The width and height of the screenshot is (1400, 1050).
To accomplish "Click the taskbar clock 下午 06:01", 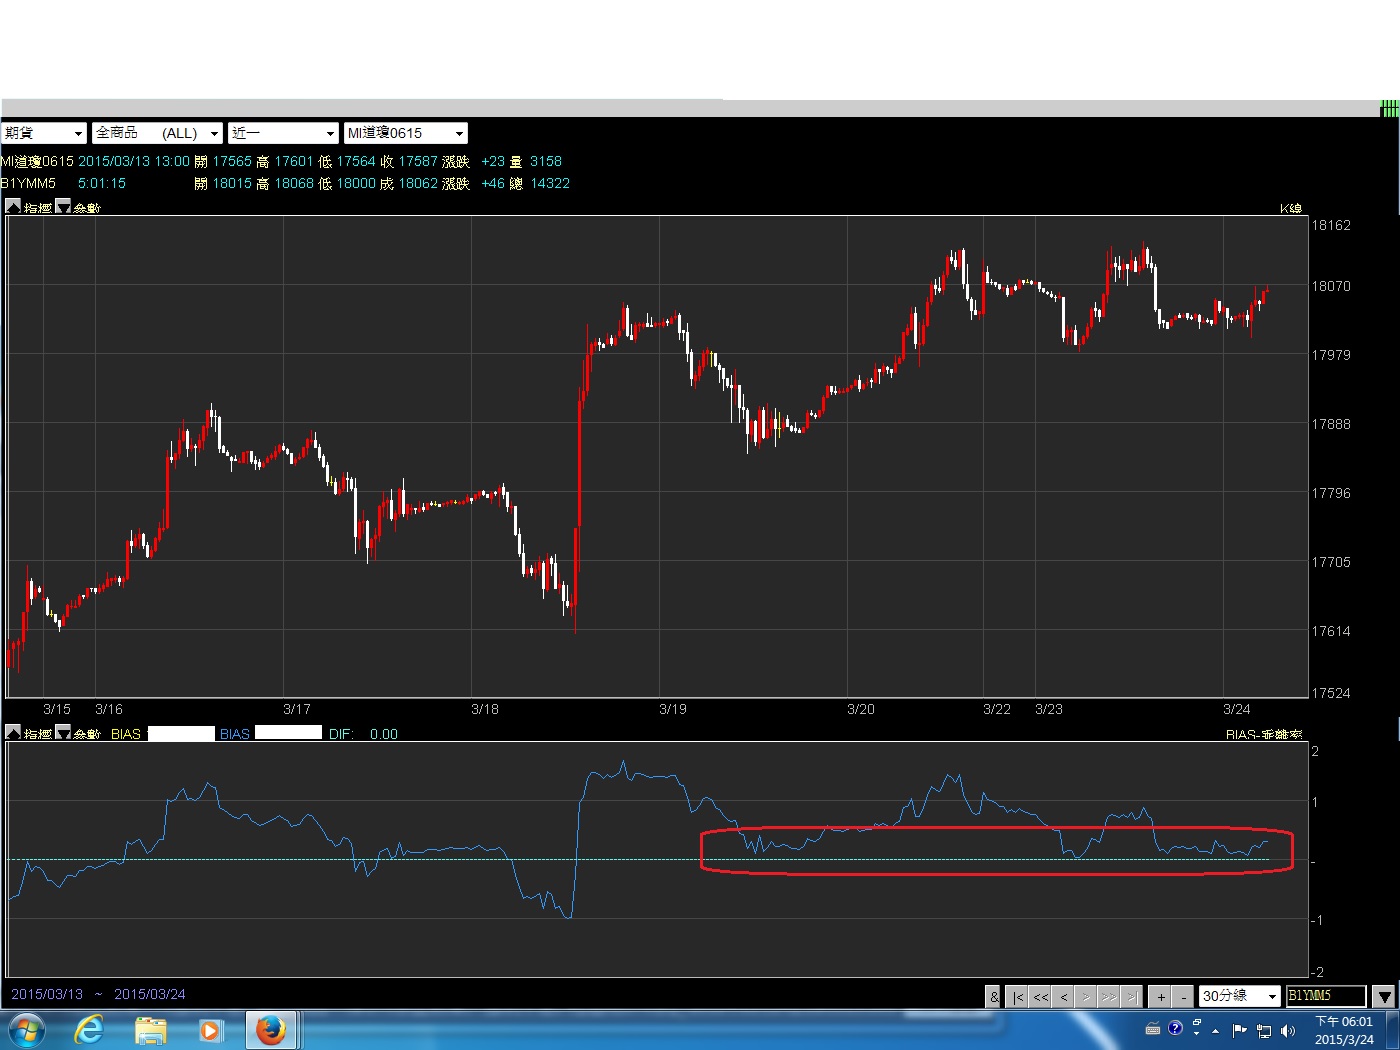I will click(1344, 1030).
